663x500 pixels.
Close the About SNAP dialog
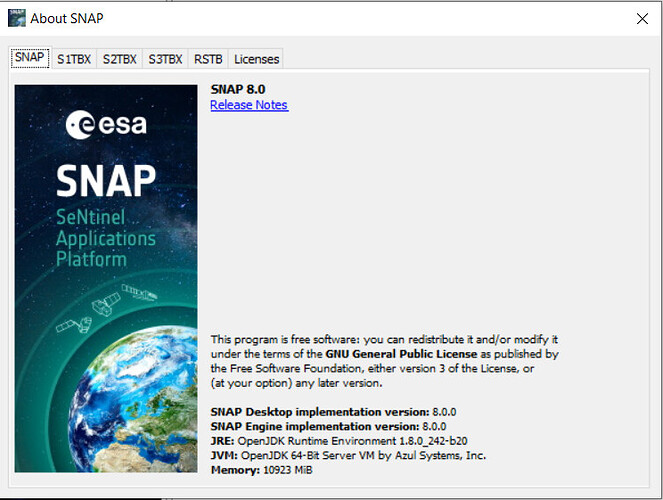point(642,19)
